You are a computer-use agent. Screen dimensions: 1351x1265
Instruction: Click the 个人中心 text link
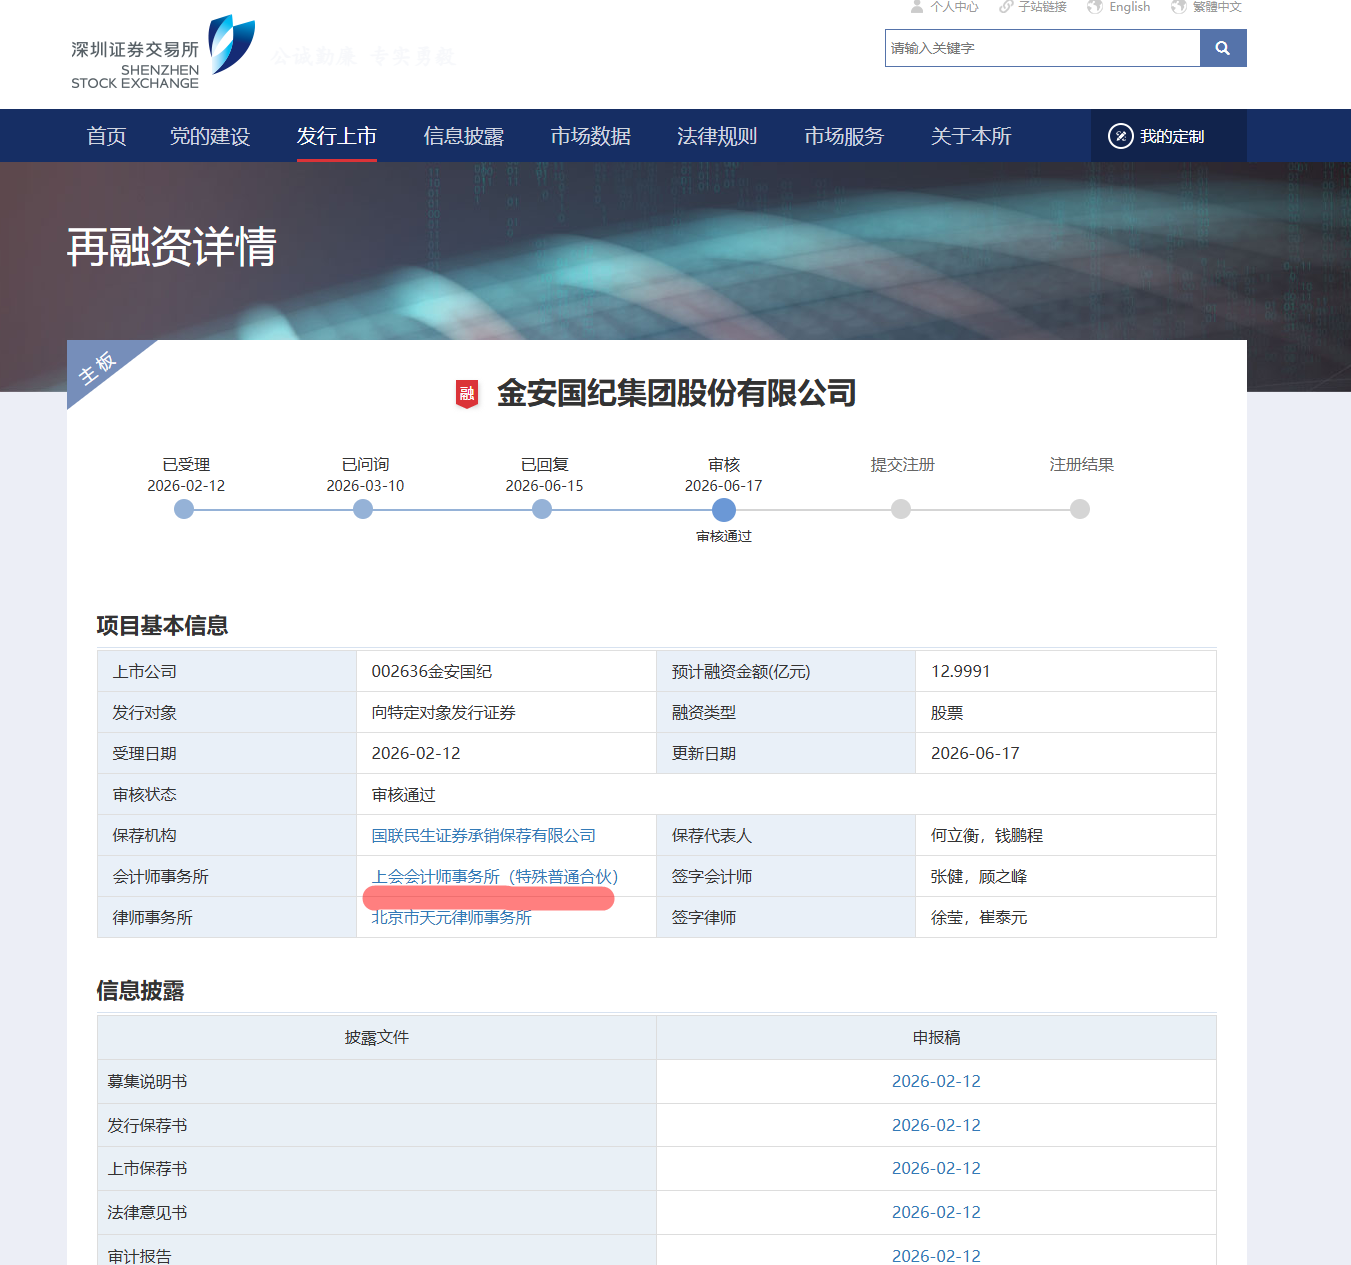click(x=955, y=7)
